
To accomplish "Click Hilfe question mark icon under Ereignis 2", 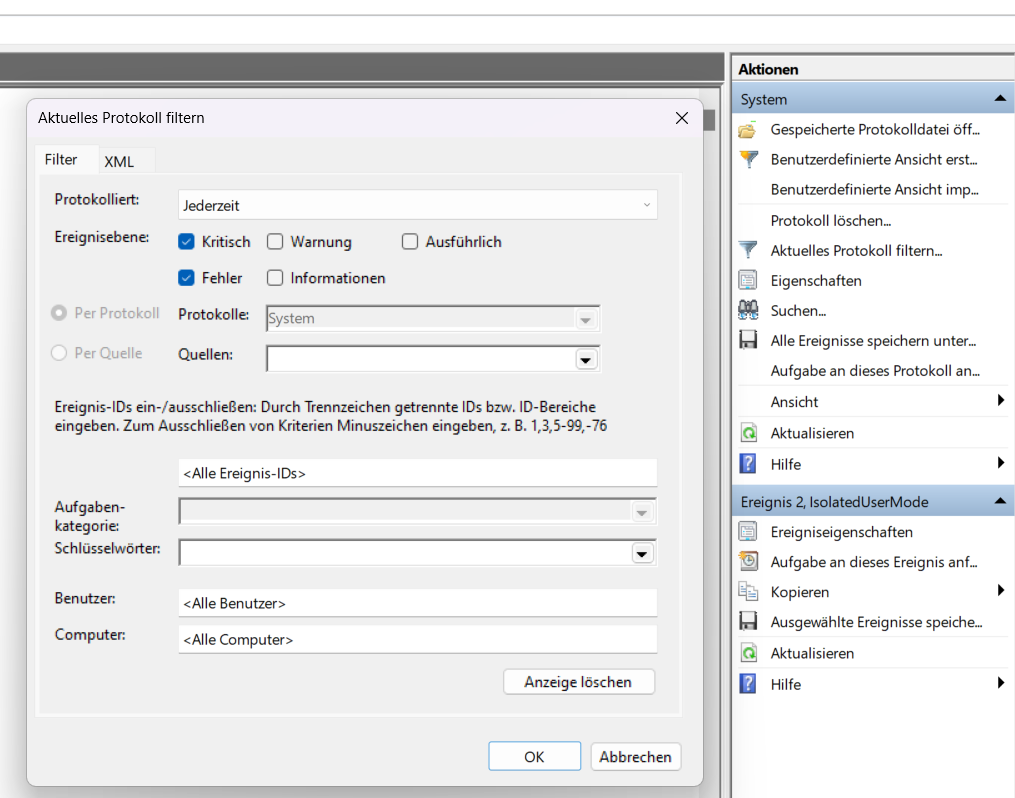I will pos(748,684).
